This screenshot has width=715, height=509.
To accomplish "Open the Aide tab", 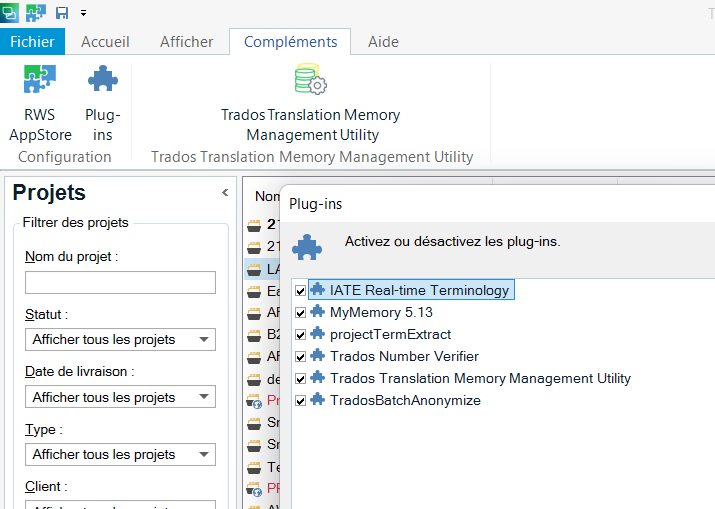I will coord(383,42).
